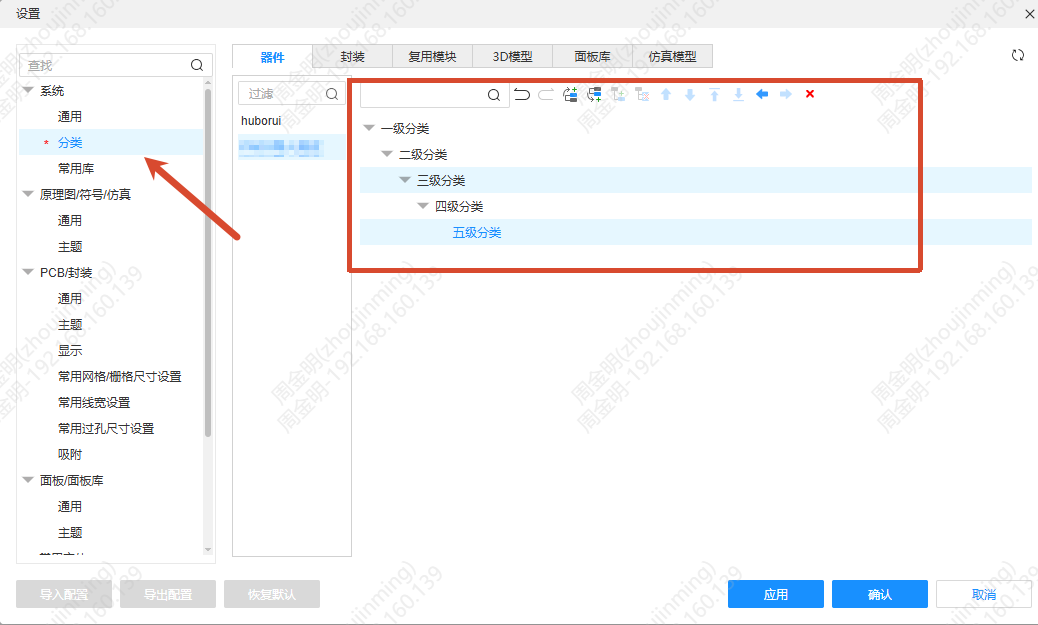Image resolution: width=1038 pixels, height=625 pixels.
Task: Open the 3D模型 tab
Action: tap(512, 57)
